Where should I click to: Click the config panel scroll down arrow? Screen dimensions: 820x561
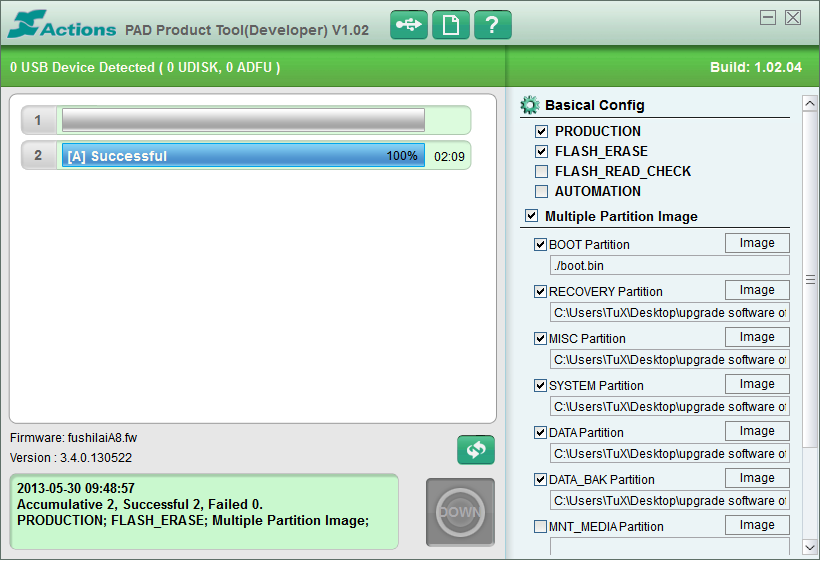810,547
